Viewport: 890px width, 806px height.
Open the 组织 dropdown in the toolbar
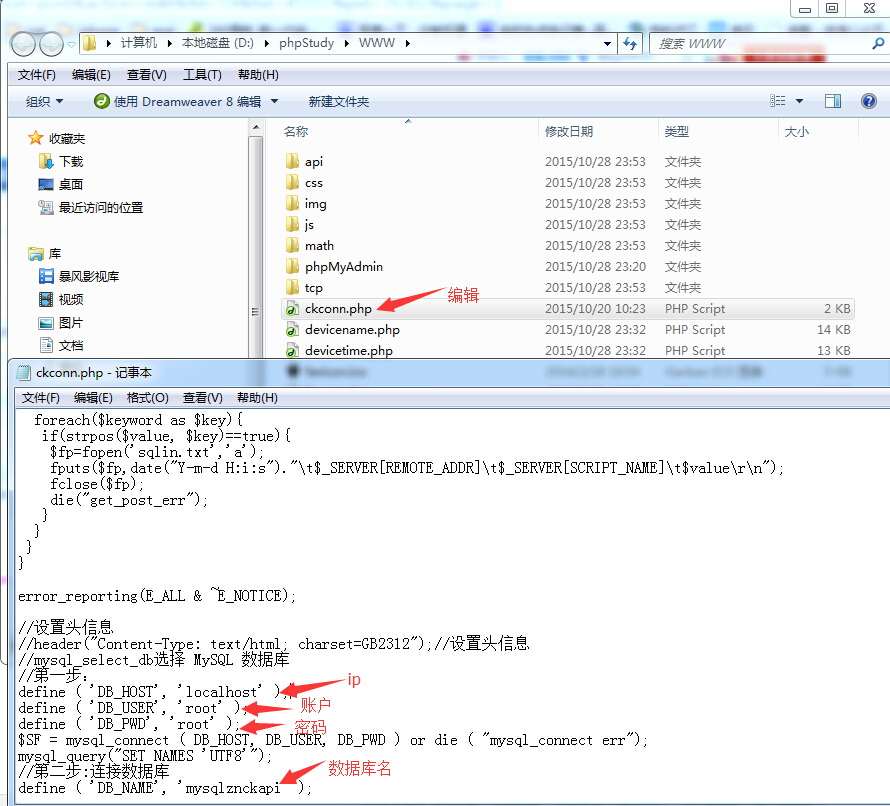click(44, 102)
